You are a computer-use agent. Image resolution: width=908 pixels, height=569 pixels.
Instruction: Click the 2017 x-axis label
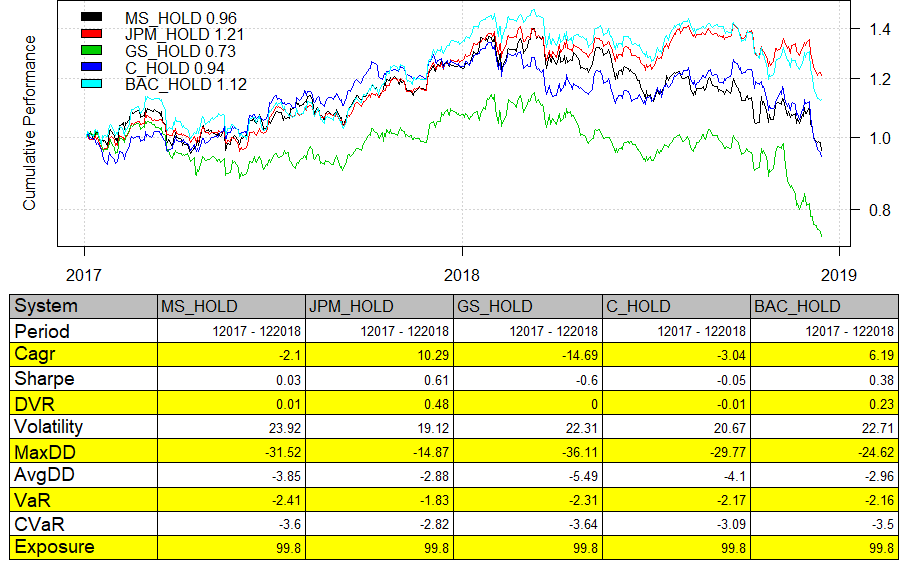tap(83, 275)
